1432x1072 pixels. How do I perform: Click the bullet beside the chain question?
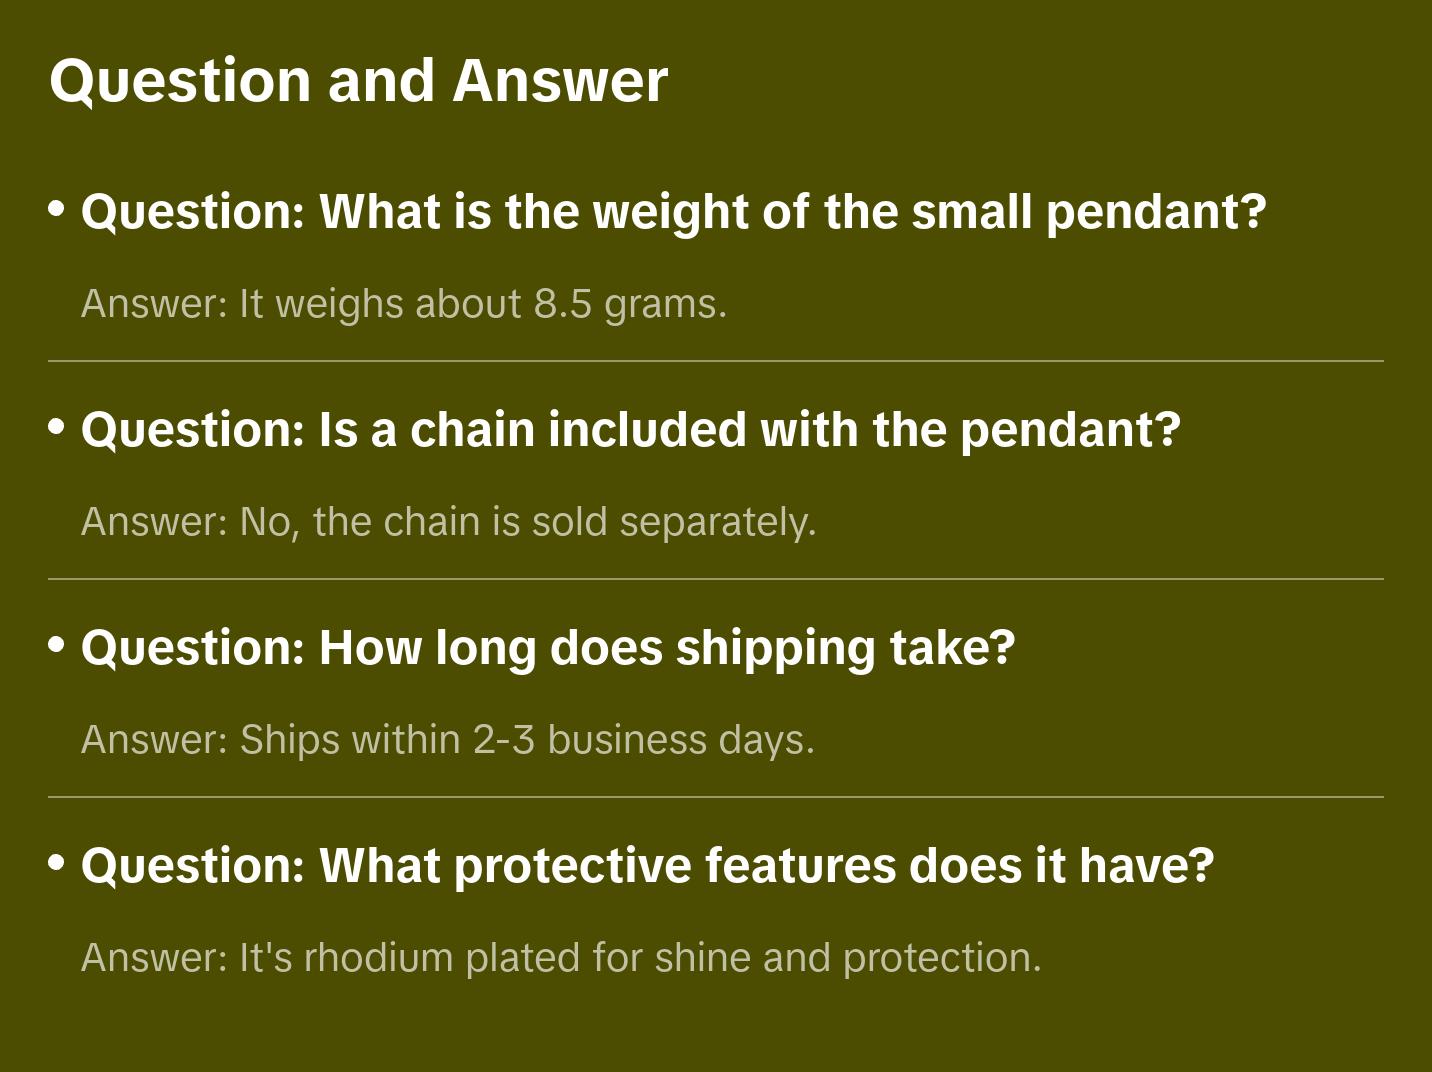57,427
